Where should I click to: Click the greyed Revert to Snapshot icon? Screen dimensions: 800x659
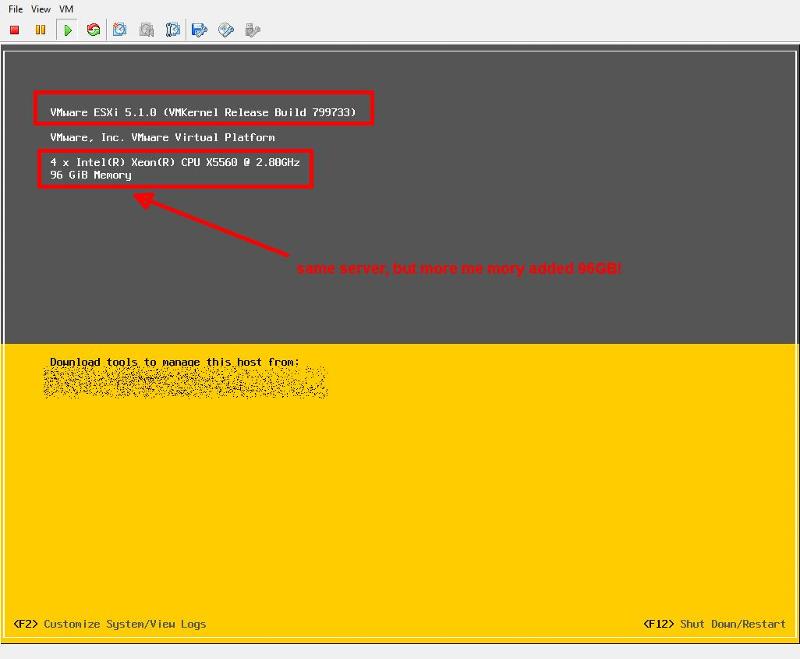146,30
